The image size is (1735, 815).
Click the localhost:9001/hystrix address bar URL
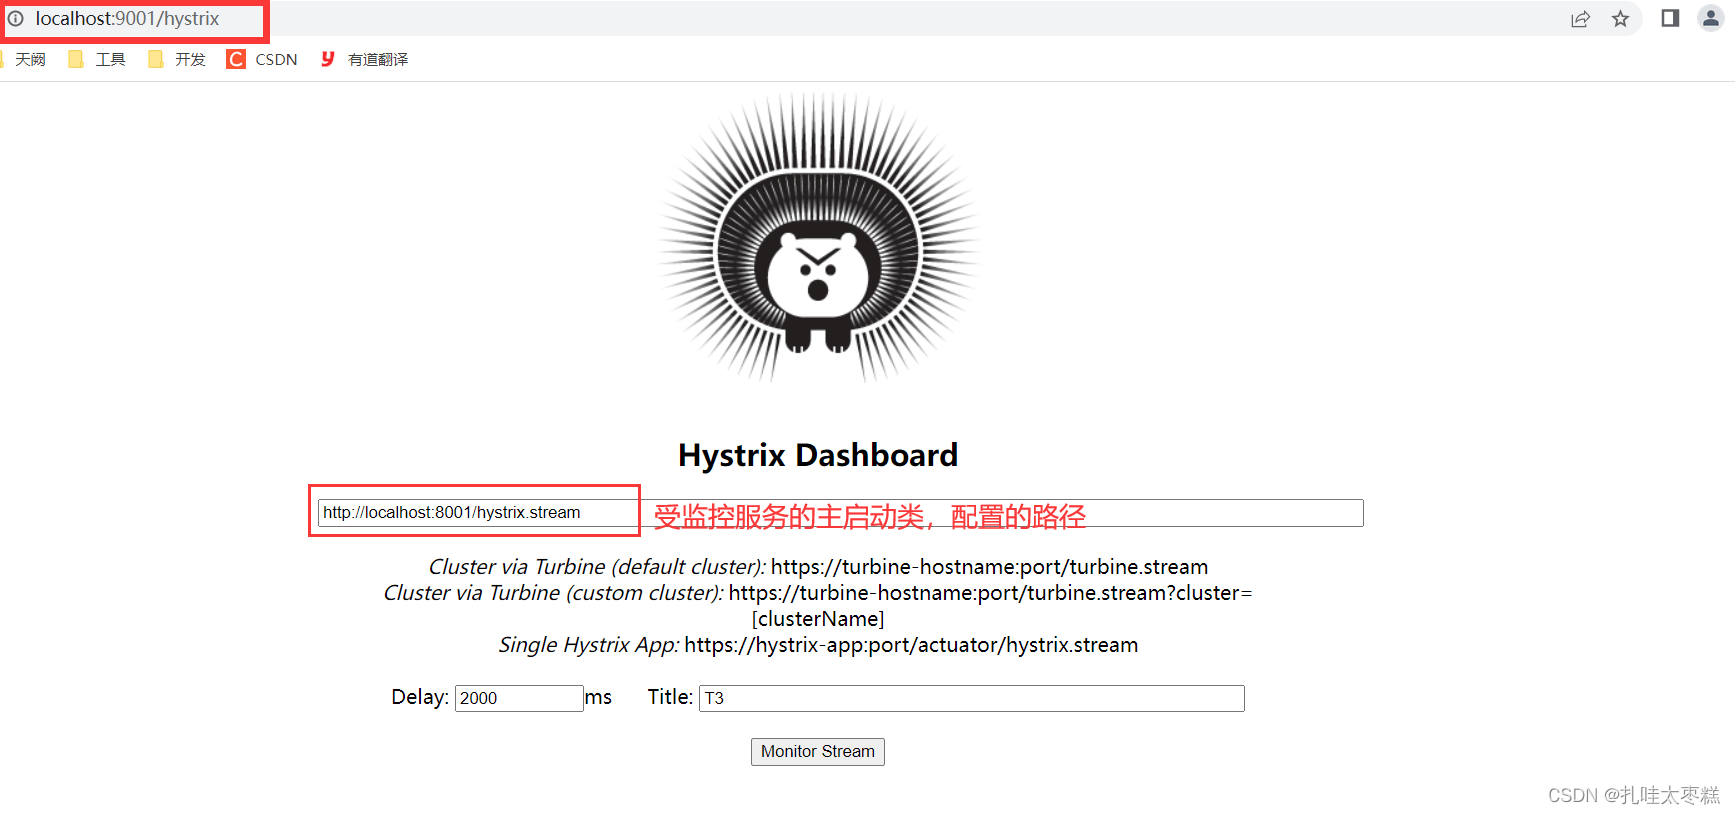tap(127, 19)
